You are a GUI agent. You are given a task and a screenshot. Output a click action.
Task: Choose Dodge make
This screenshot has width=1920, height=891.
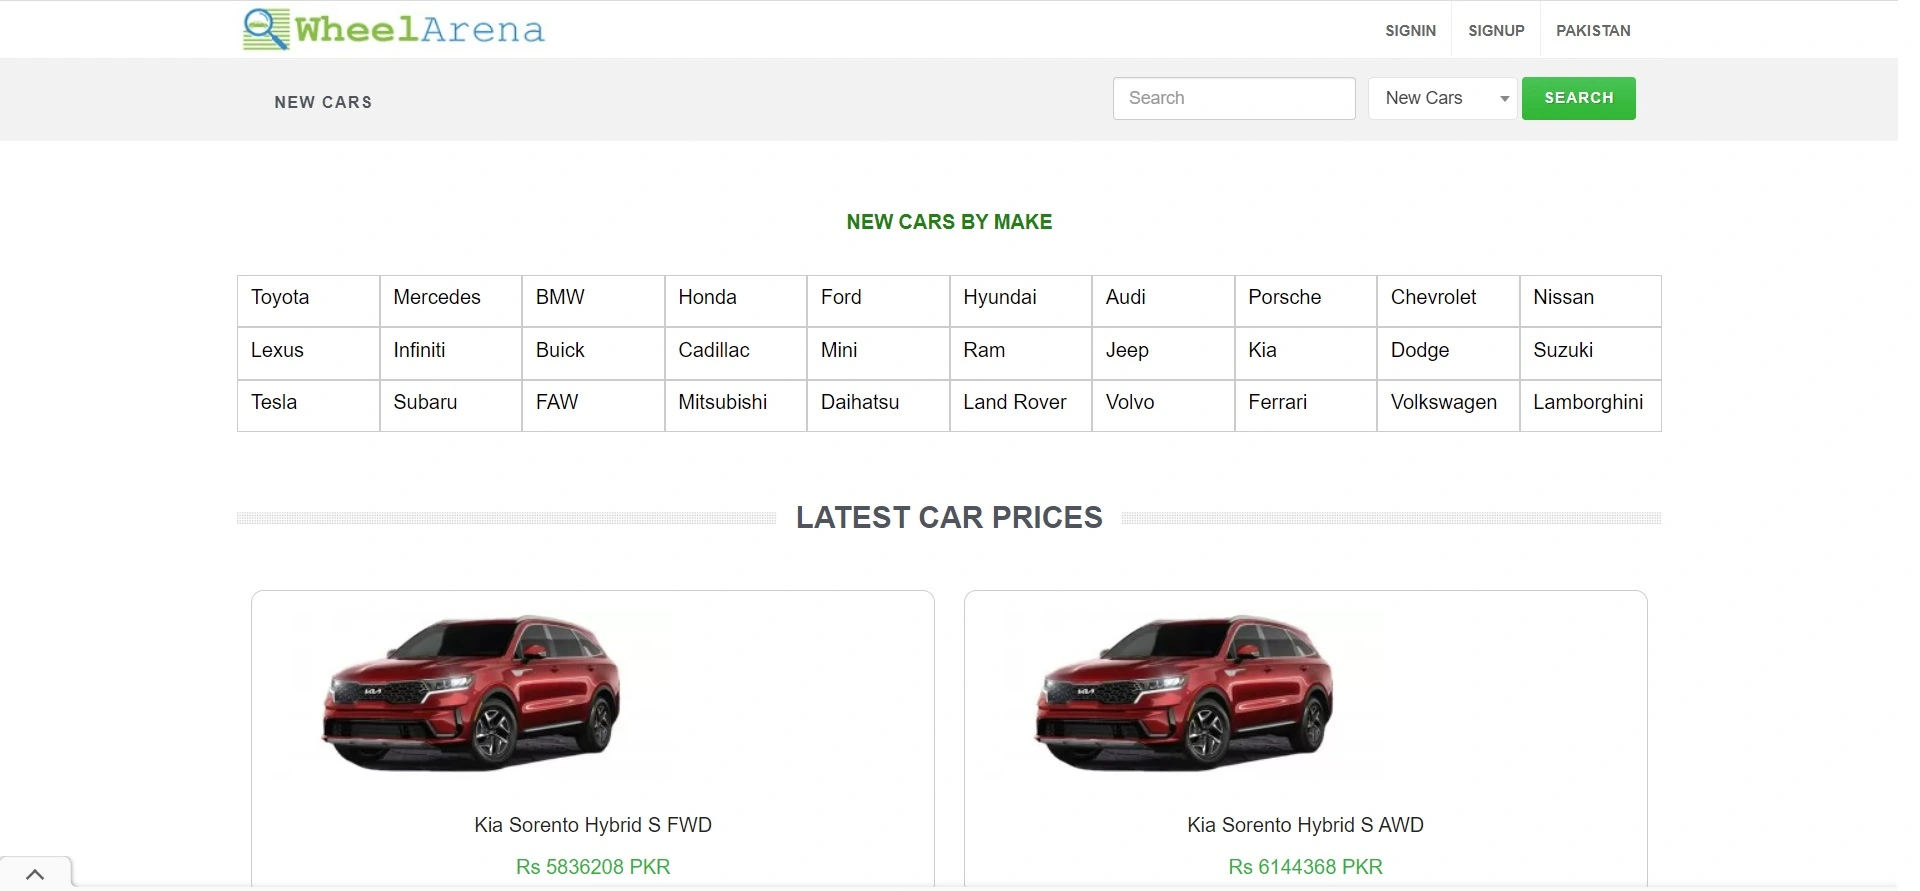(1420, 350)
